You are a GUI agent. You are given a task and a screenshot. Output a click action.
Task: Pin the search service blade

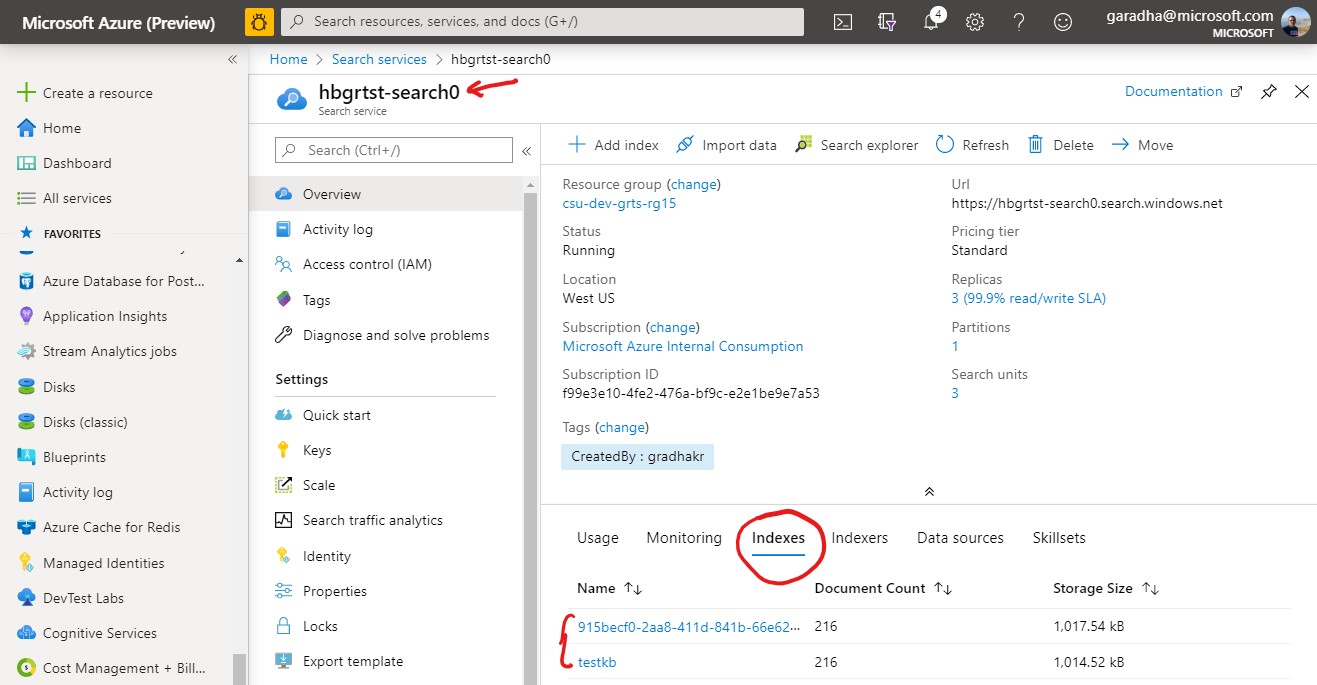coord(1268,92)
